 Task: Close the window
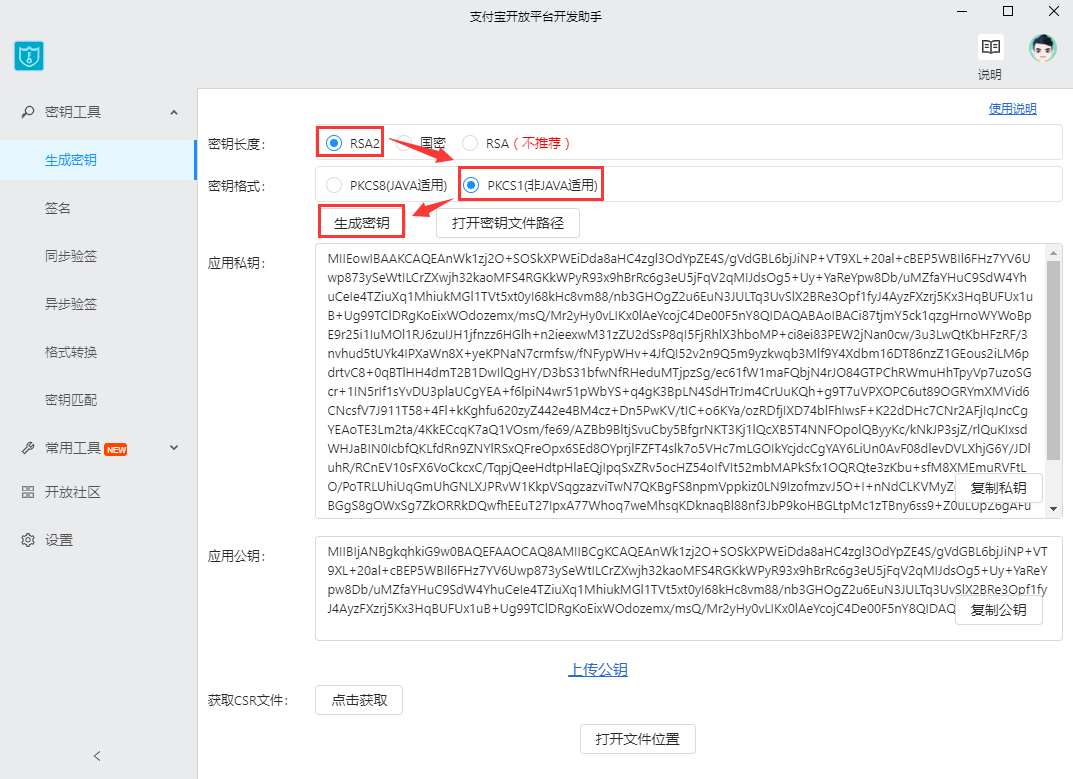(x=1054, y=12)
